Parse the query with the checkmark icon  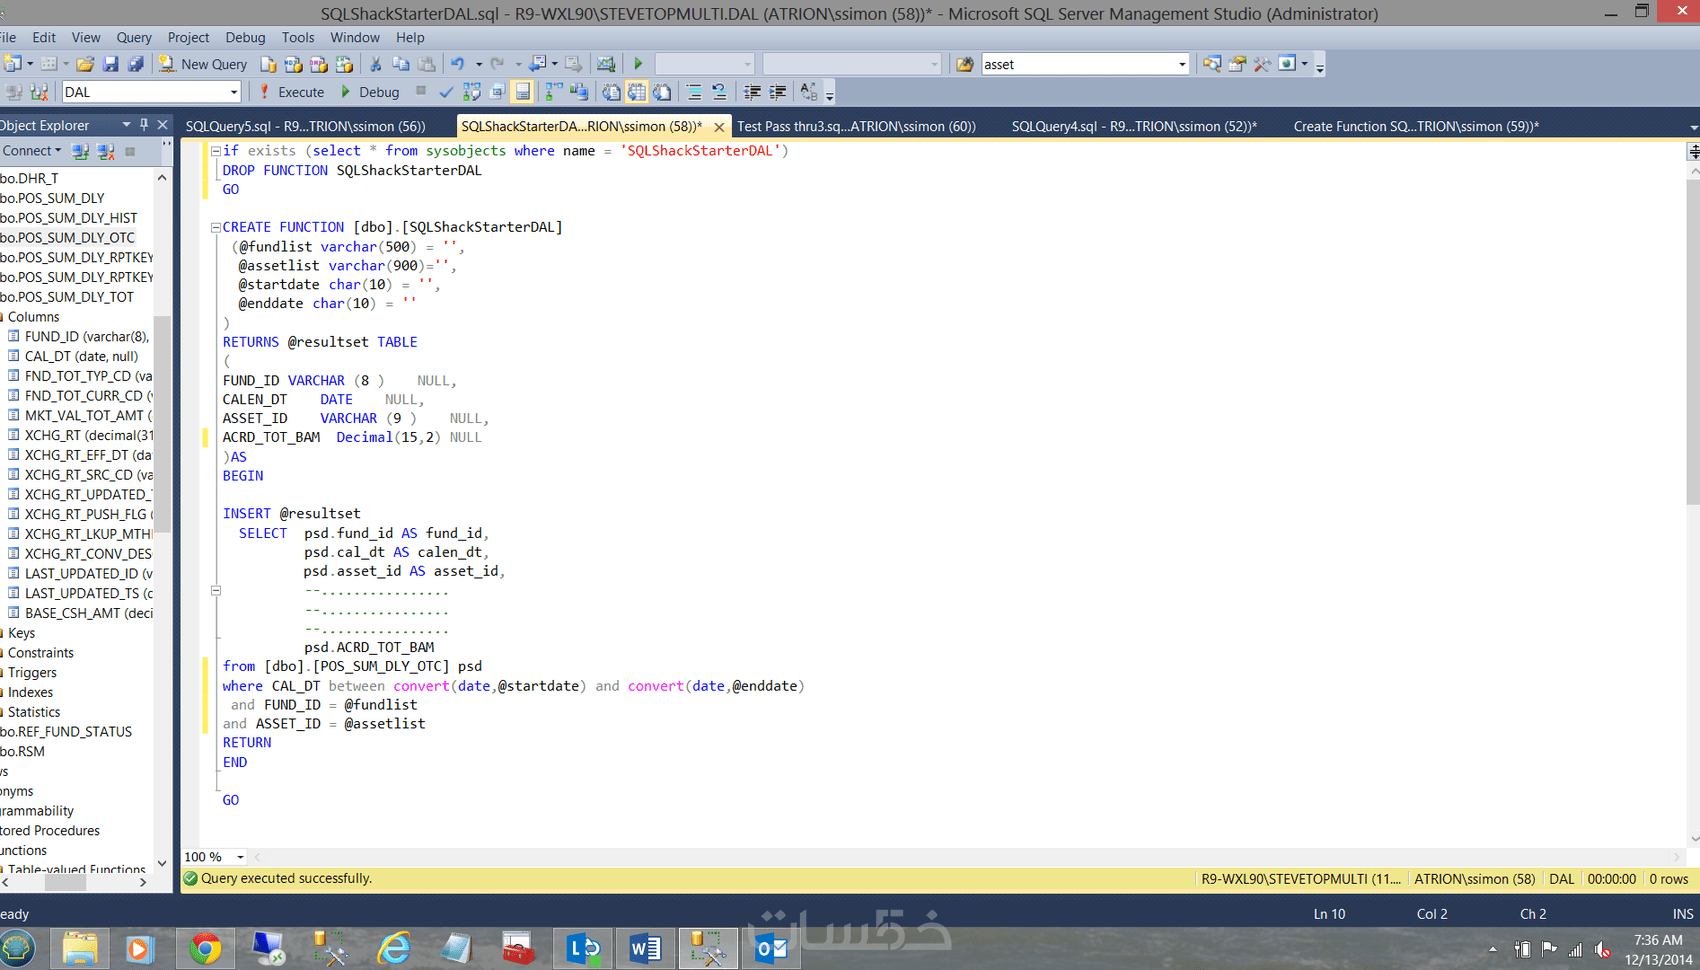pos(446,91)
